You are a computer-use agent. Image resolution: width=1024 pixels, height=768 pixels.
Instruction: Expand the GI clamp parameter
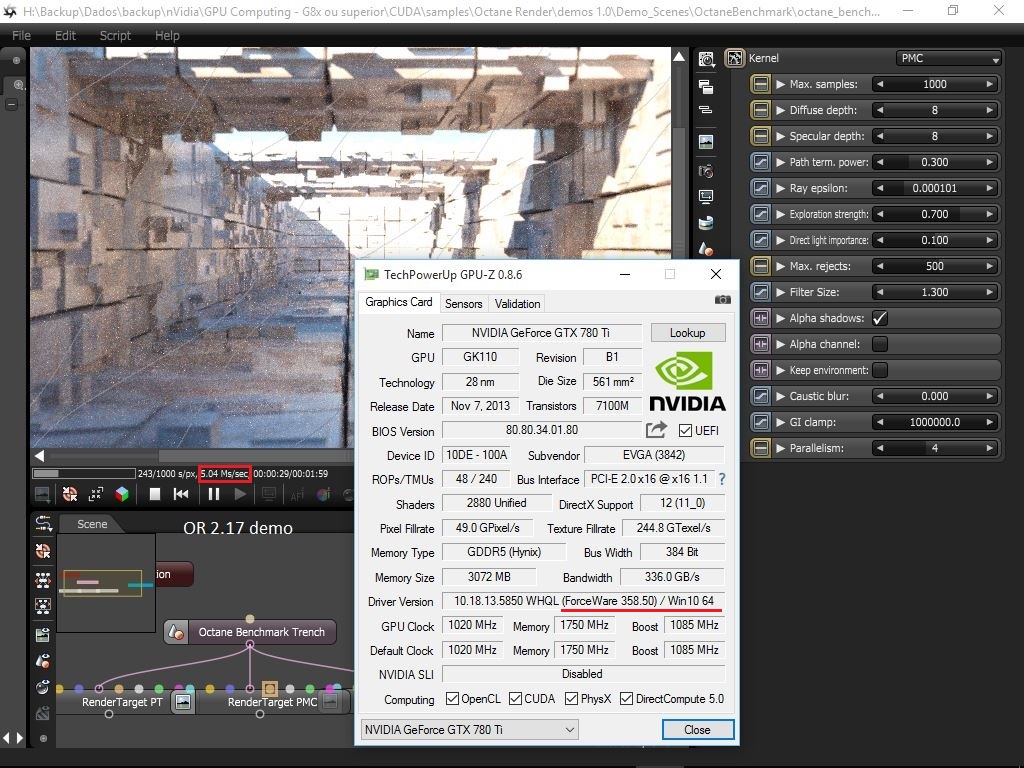coord(780,423)
